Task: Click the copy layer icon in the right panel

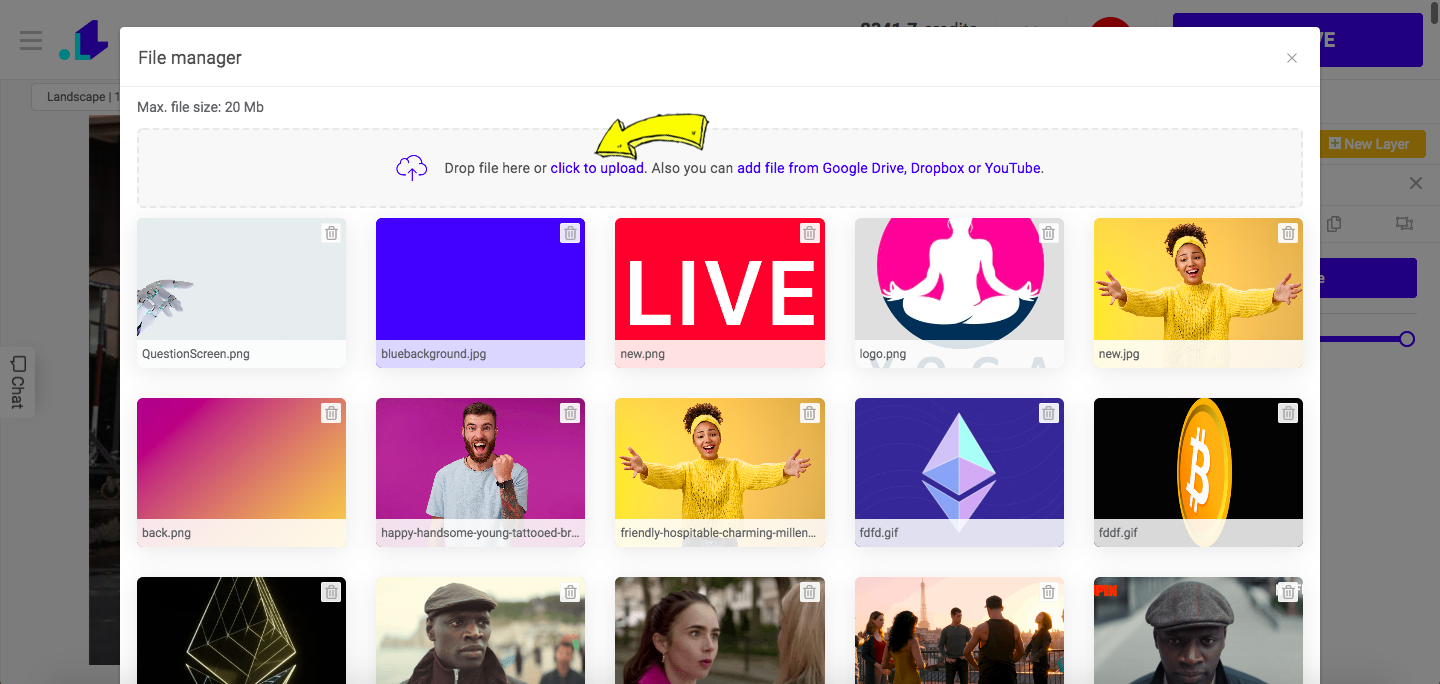Action: point(1333,224)
